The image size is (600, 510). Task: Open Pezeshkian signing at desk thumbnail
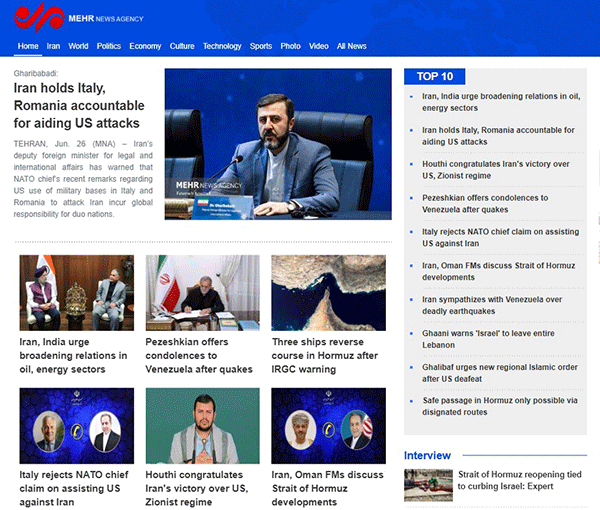coord(202,293)
